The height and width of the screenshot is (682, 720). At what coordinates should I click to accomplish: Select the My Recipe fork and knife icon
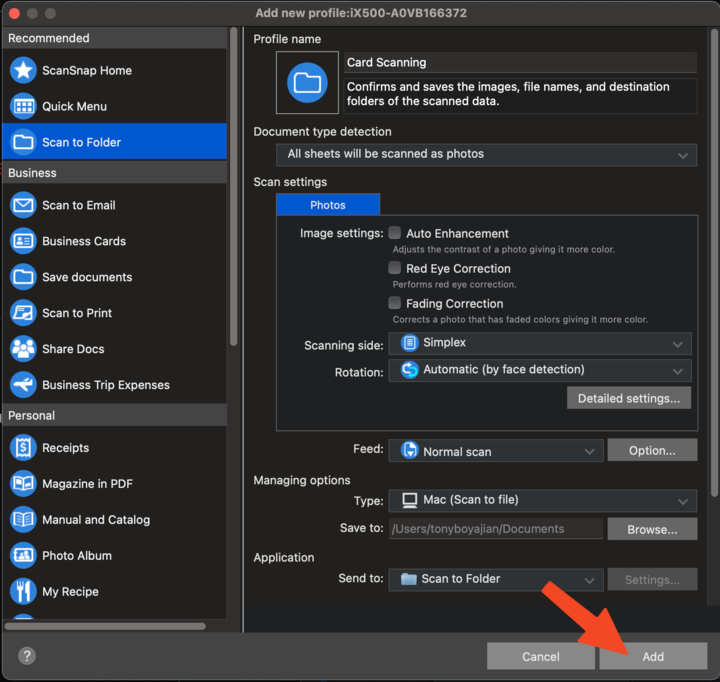pos(23,591)
